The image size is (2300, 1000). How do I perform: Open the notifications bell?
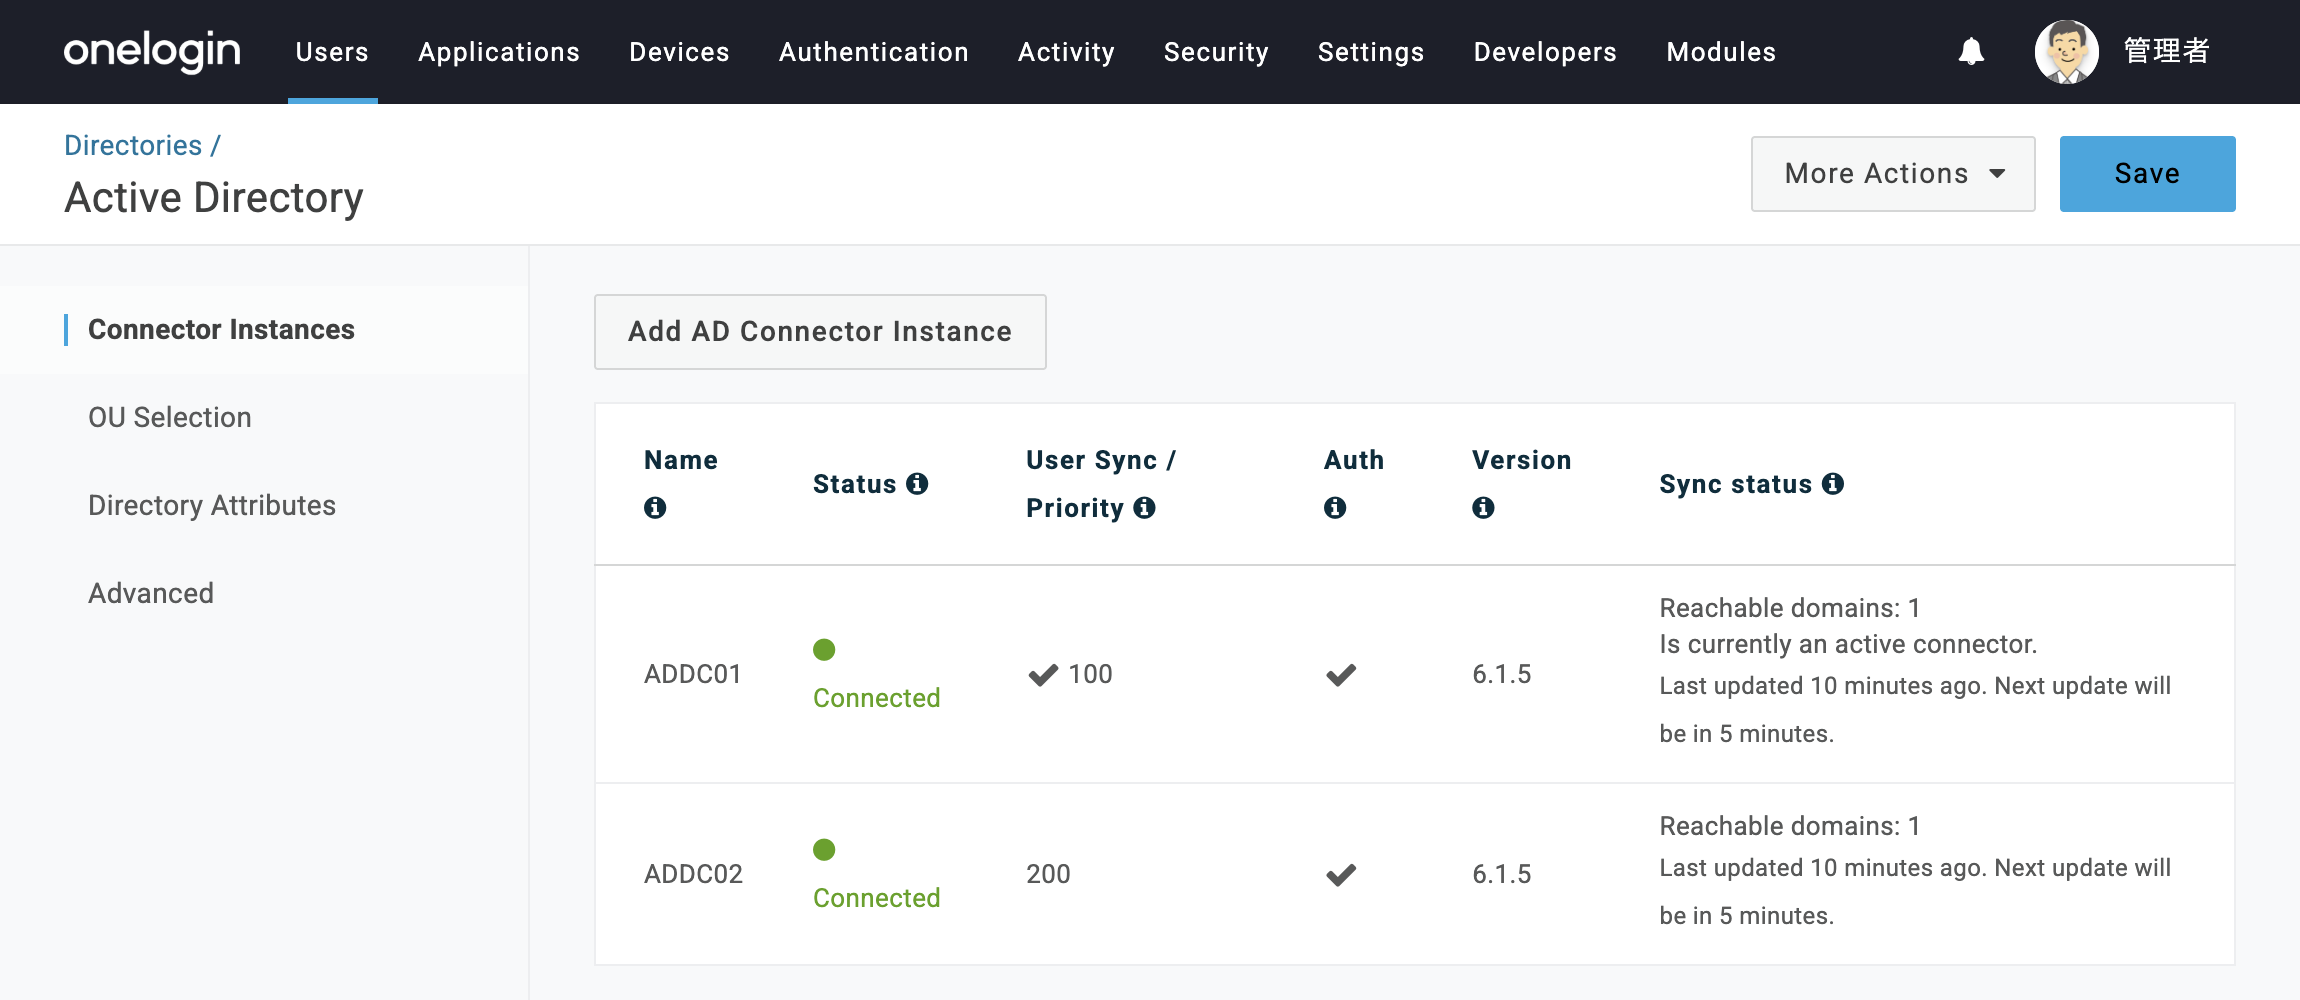click(x=1971, y=51)
